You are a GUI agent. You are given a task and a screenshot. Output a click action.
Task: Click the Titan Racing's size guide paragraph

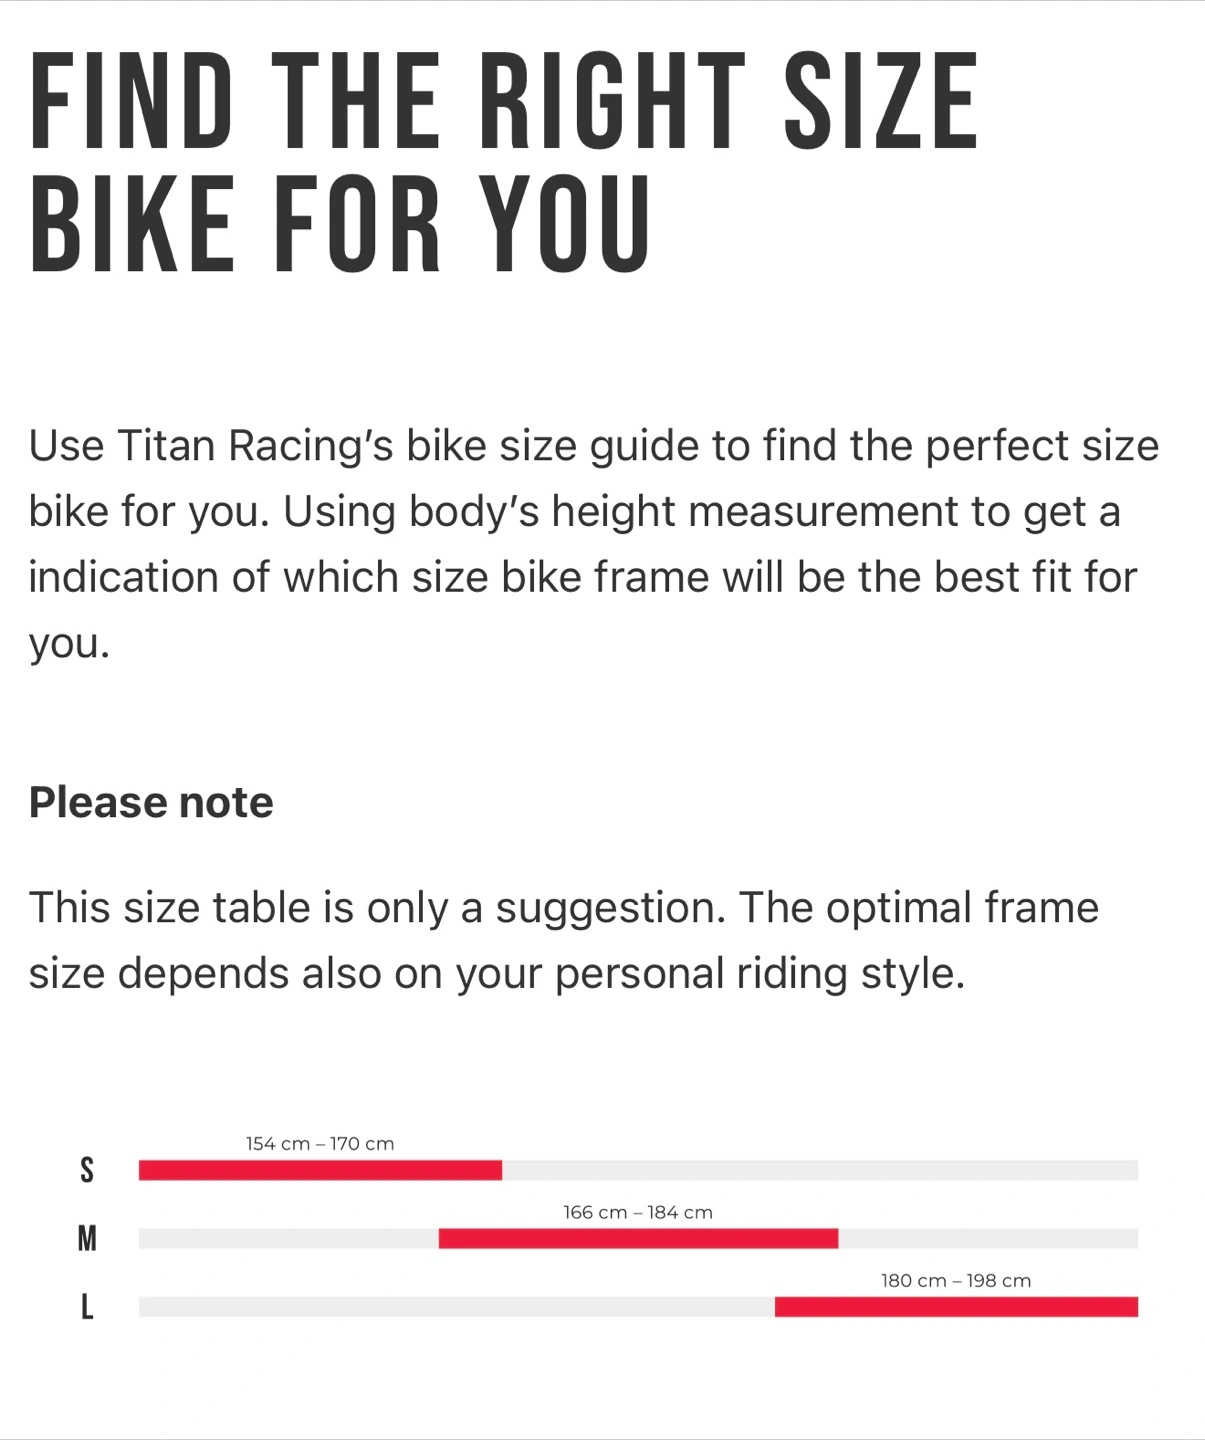[594, 544]
